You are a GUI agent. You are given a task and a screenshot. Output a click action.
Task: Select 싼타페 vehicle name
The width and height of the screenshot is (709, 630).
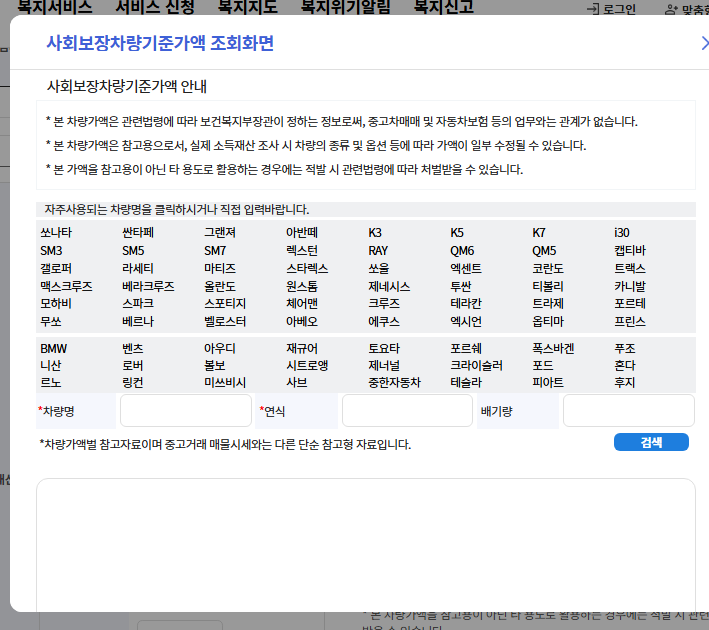click(x=138, y=232)
